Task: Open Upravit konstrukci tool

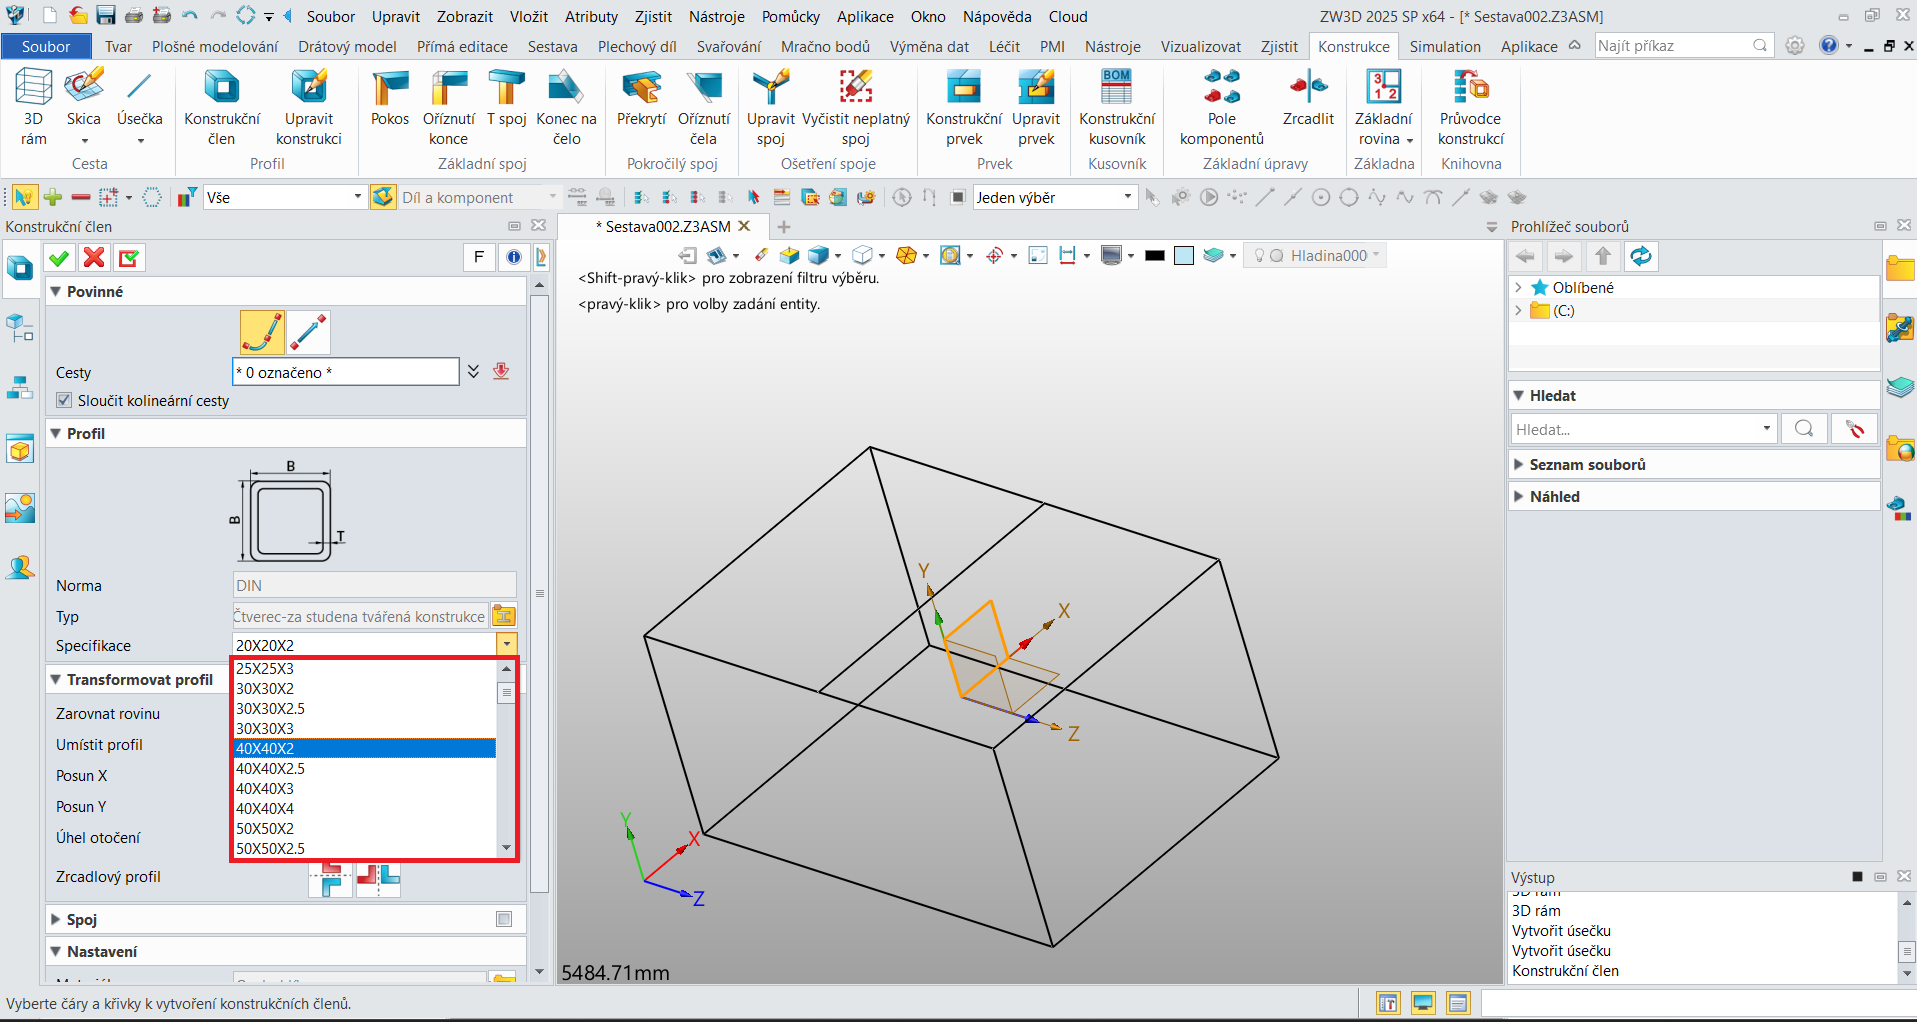Action: click(x=309, y=107)
